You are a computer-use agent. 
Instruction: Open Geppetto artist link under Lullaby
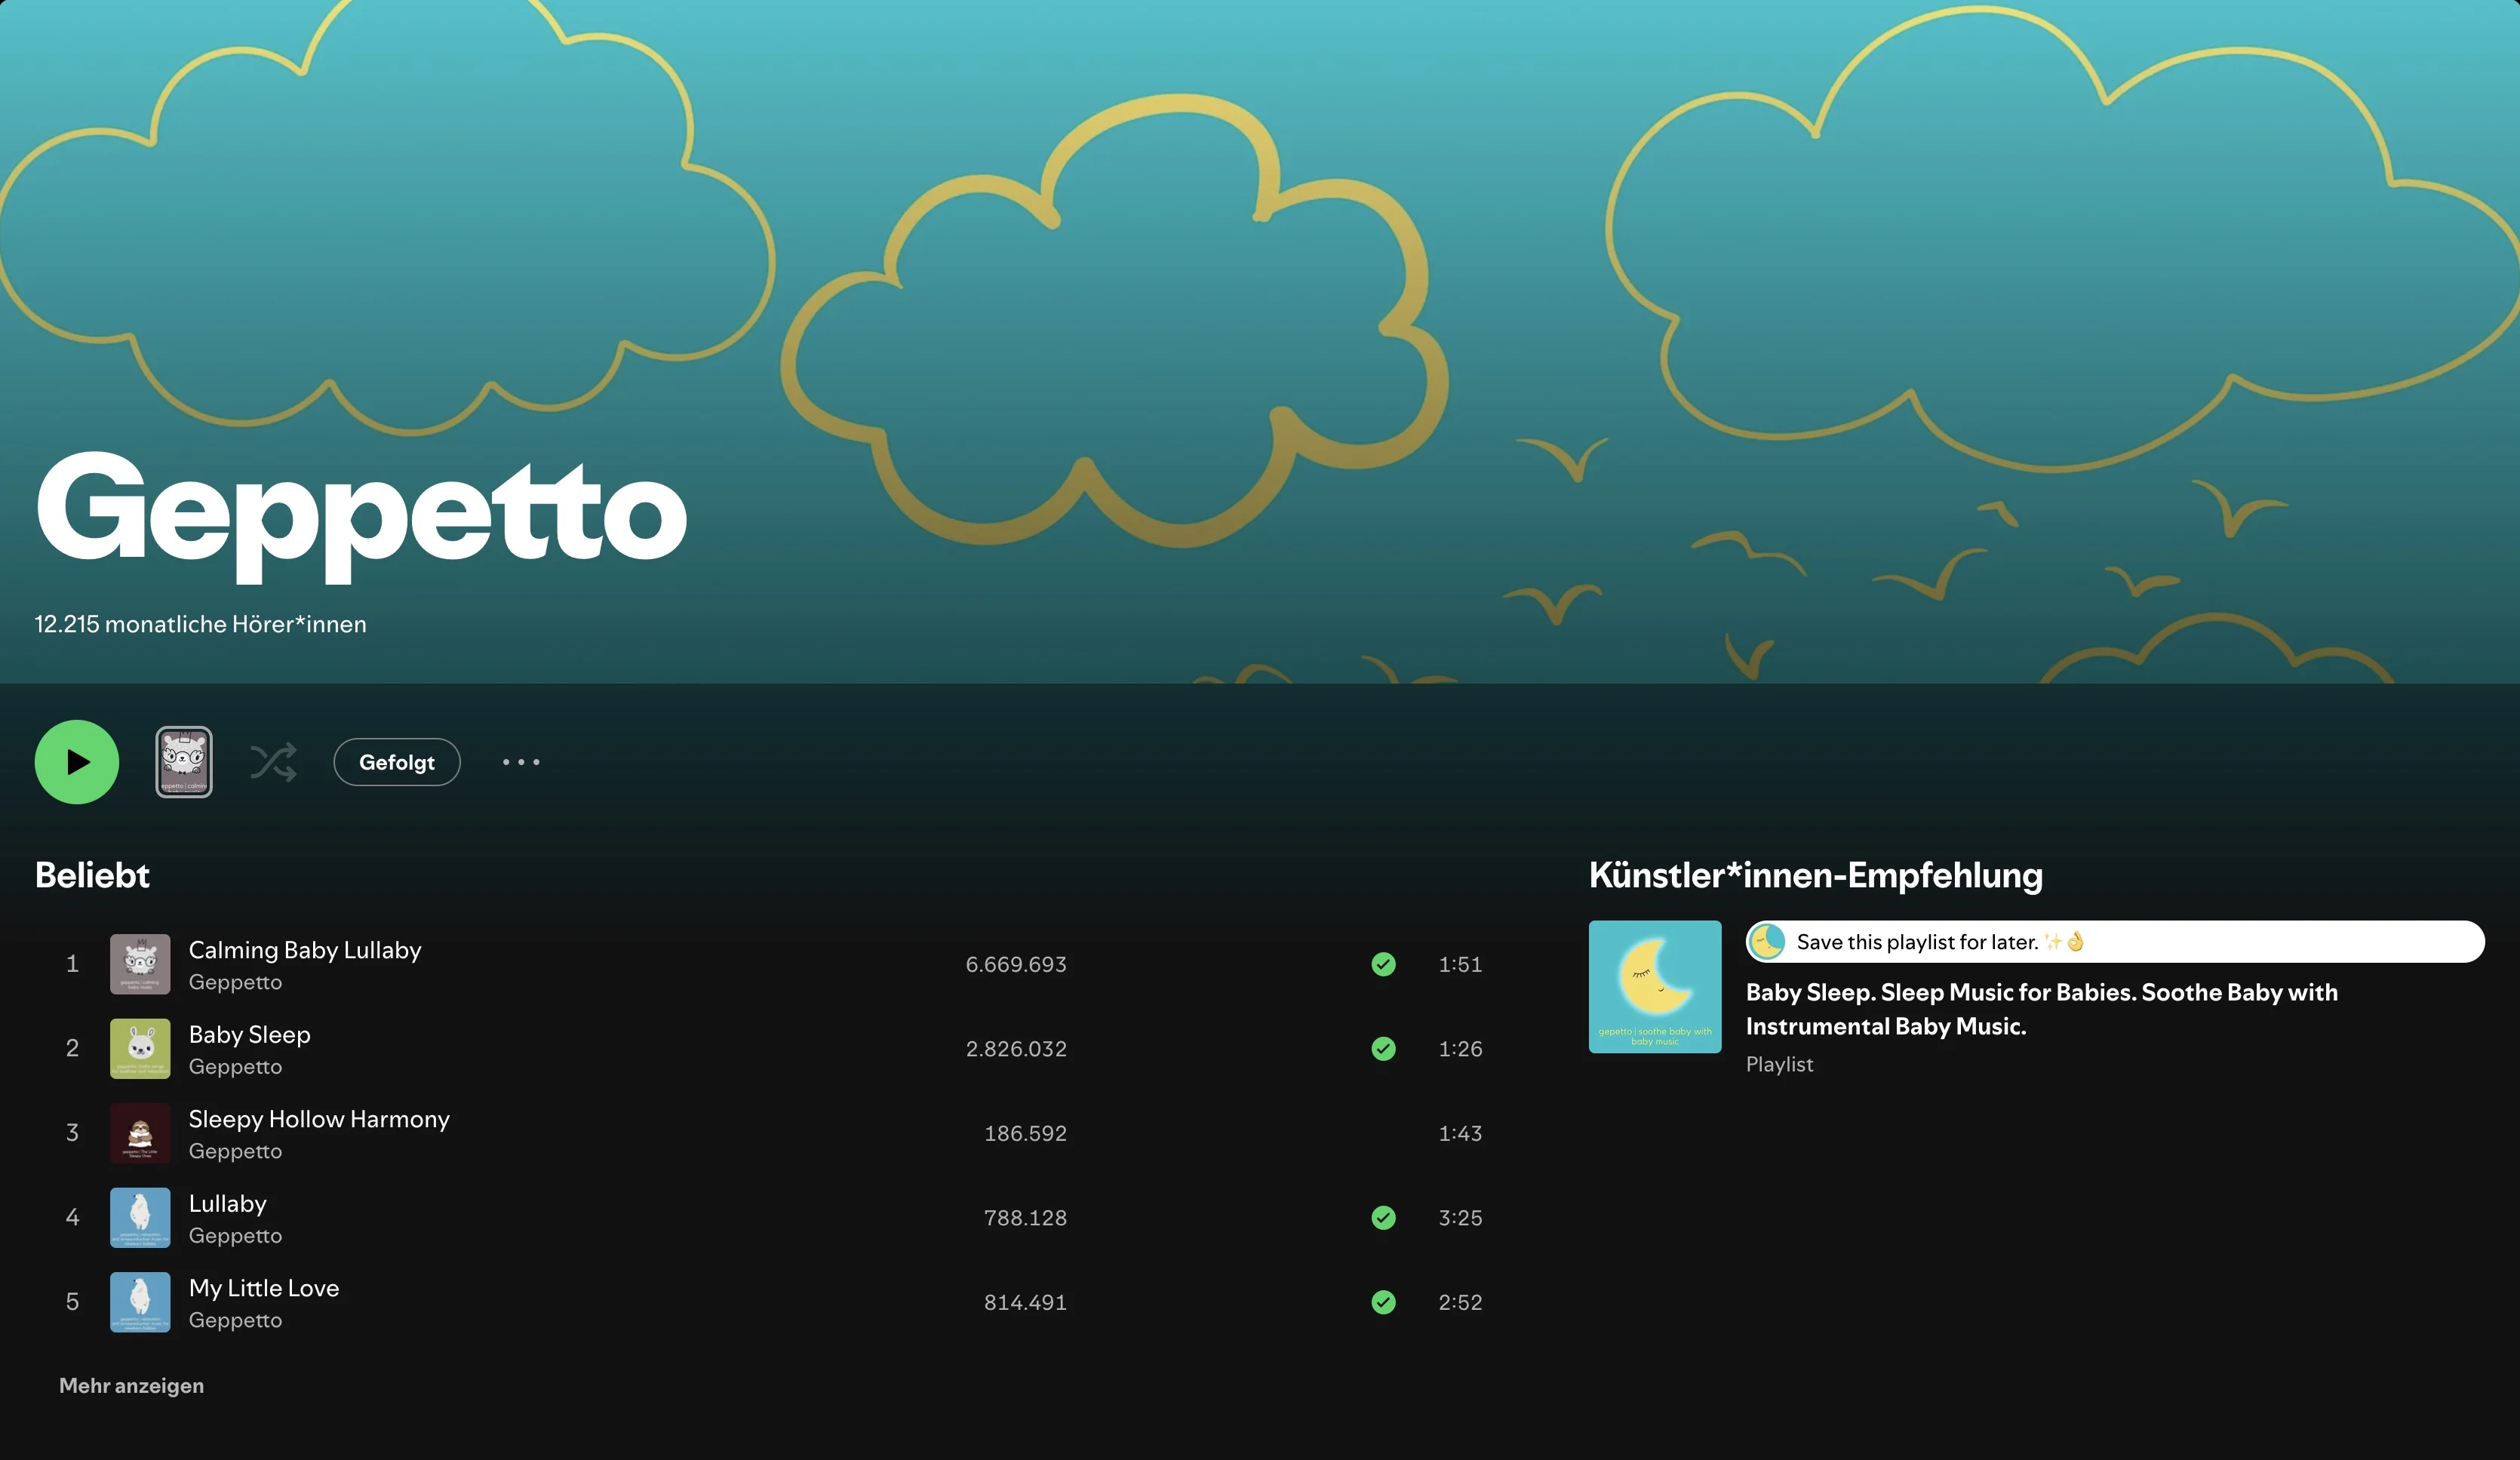click(x=236, y=1236)
